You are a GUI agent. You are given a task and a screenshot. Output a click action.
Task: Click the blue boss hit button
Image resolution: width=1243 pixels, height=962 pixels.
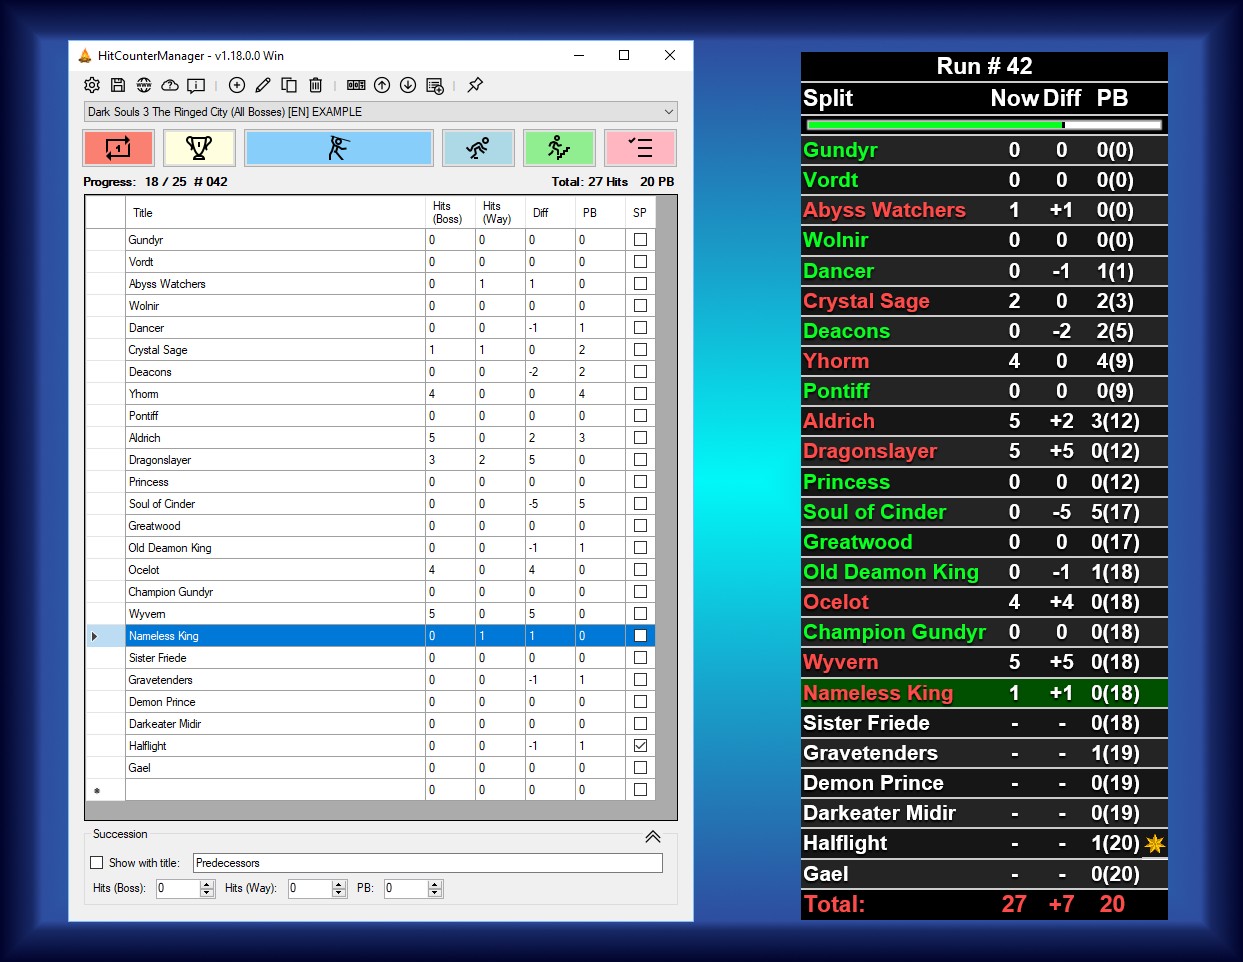click(339, 148)
